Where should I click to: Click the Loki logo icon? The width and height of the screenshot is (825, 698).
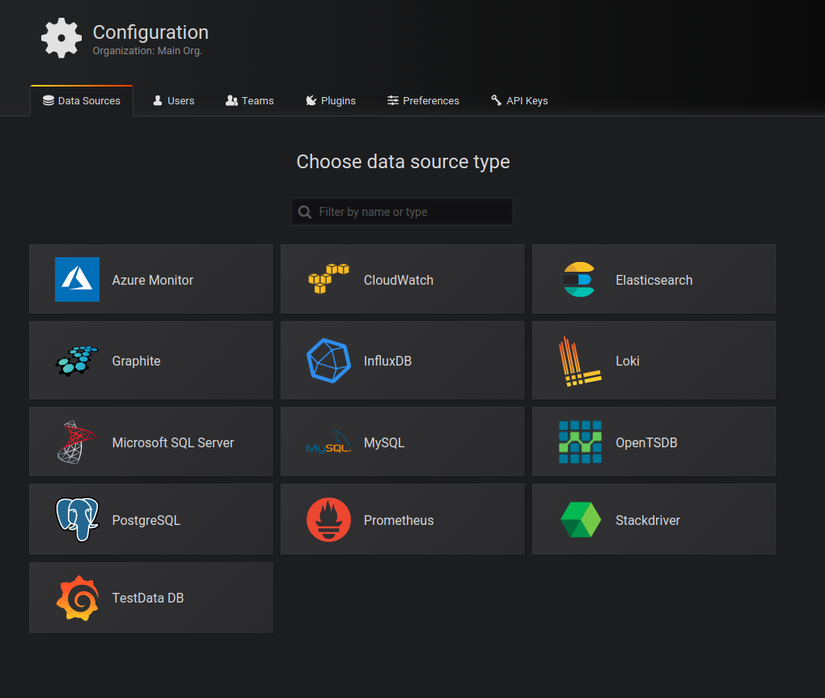(580, 361)
